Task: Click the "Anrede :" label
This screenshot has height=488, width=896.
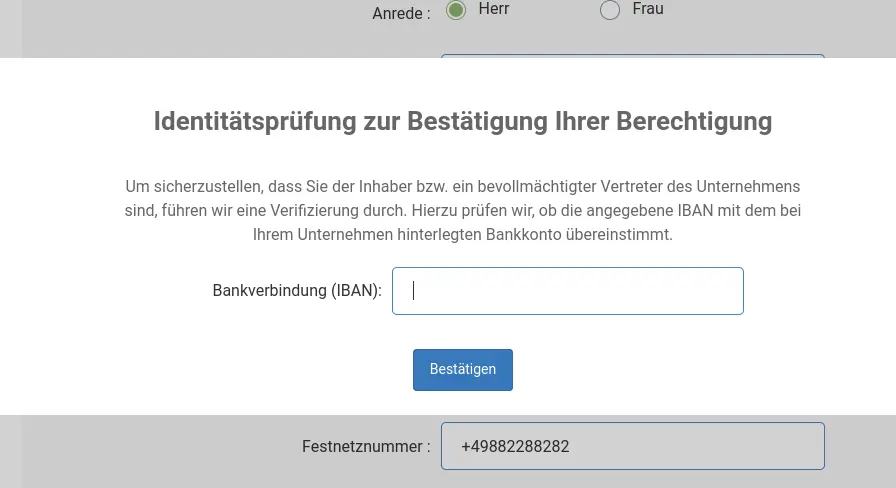Action: click(401, 13)
